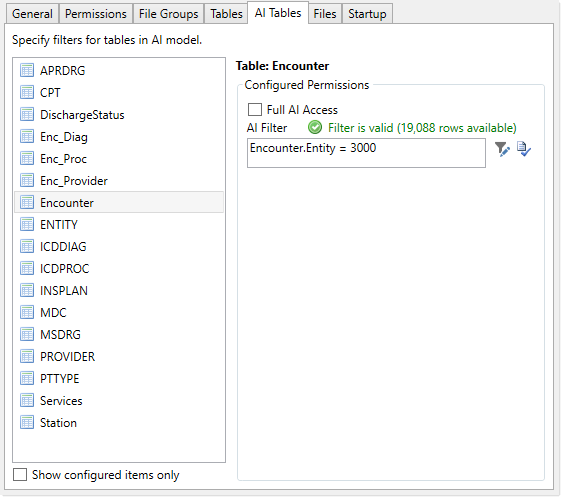The height and width of the screenshot is (499, 563).
Task: Click the green filter valid status icon
Action: coord(315,127)
